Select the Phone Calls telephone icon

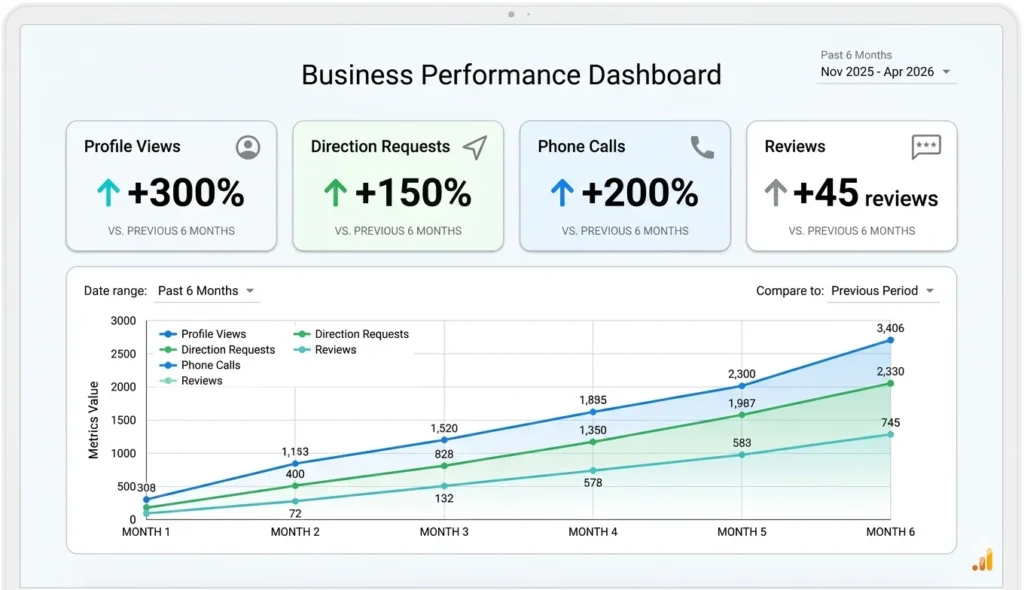click(700, 146)
